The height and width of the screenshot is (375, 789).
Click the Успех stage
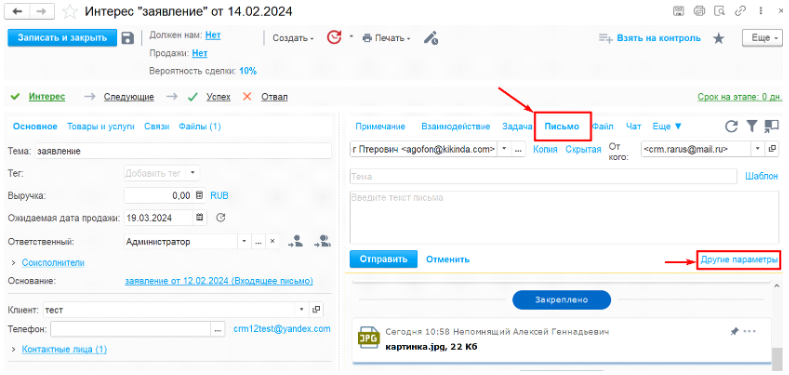coord(218,97)
